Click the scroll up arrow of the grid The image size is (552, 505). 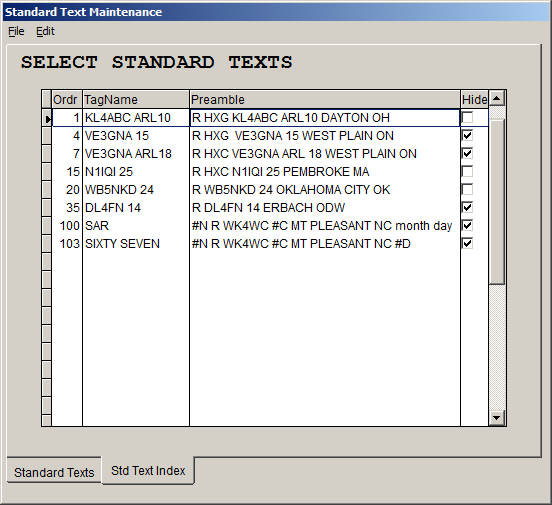(497, 98)
